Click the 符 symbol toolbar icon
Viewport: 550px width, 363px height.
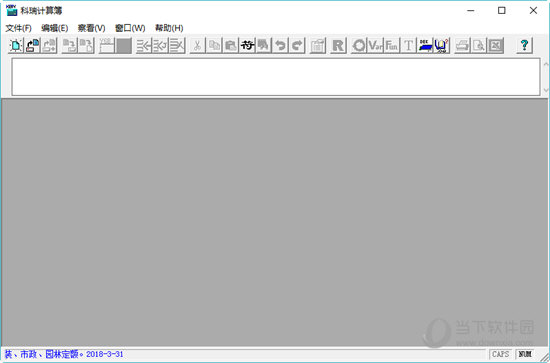coord(247,46)
